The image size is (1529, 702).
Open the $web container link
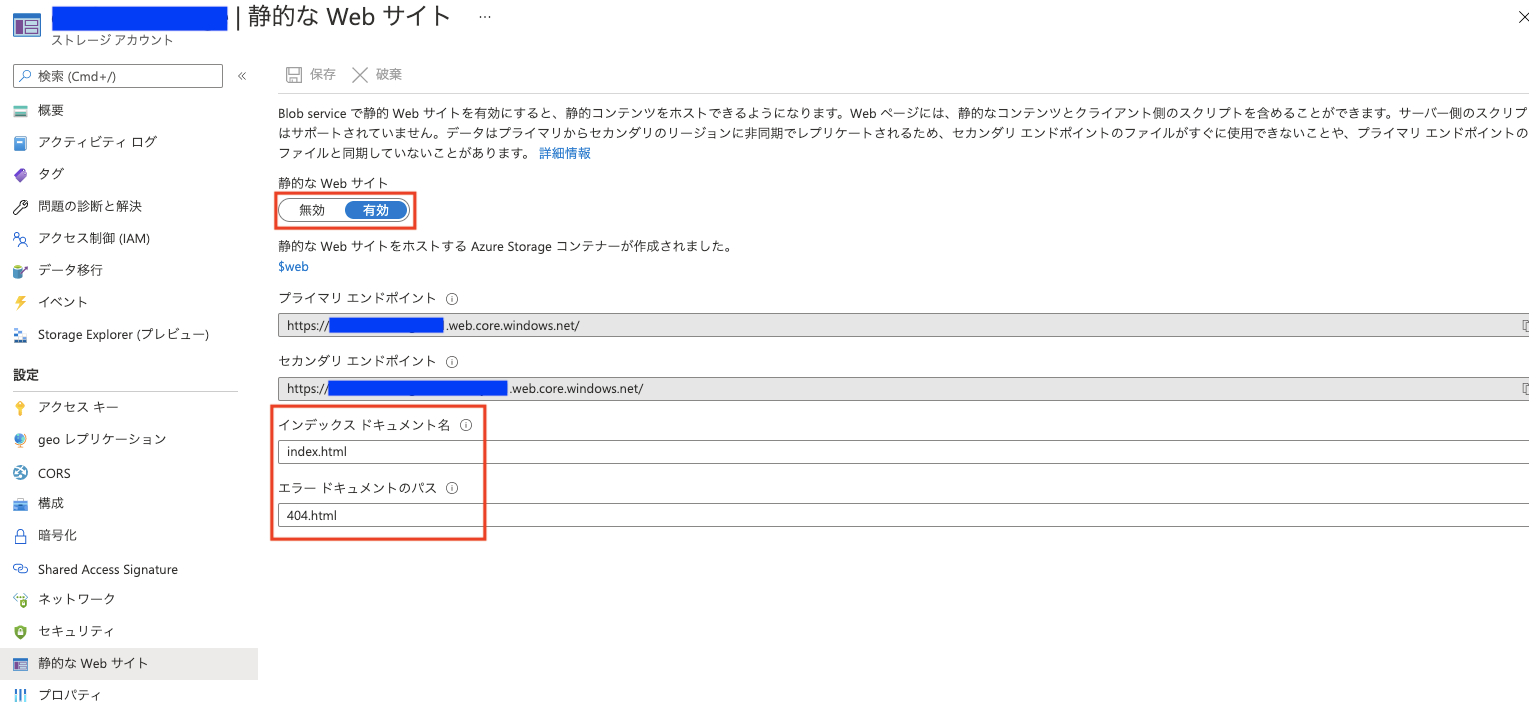point(293,267)
